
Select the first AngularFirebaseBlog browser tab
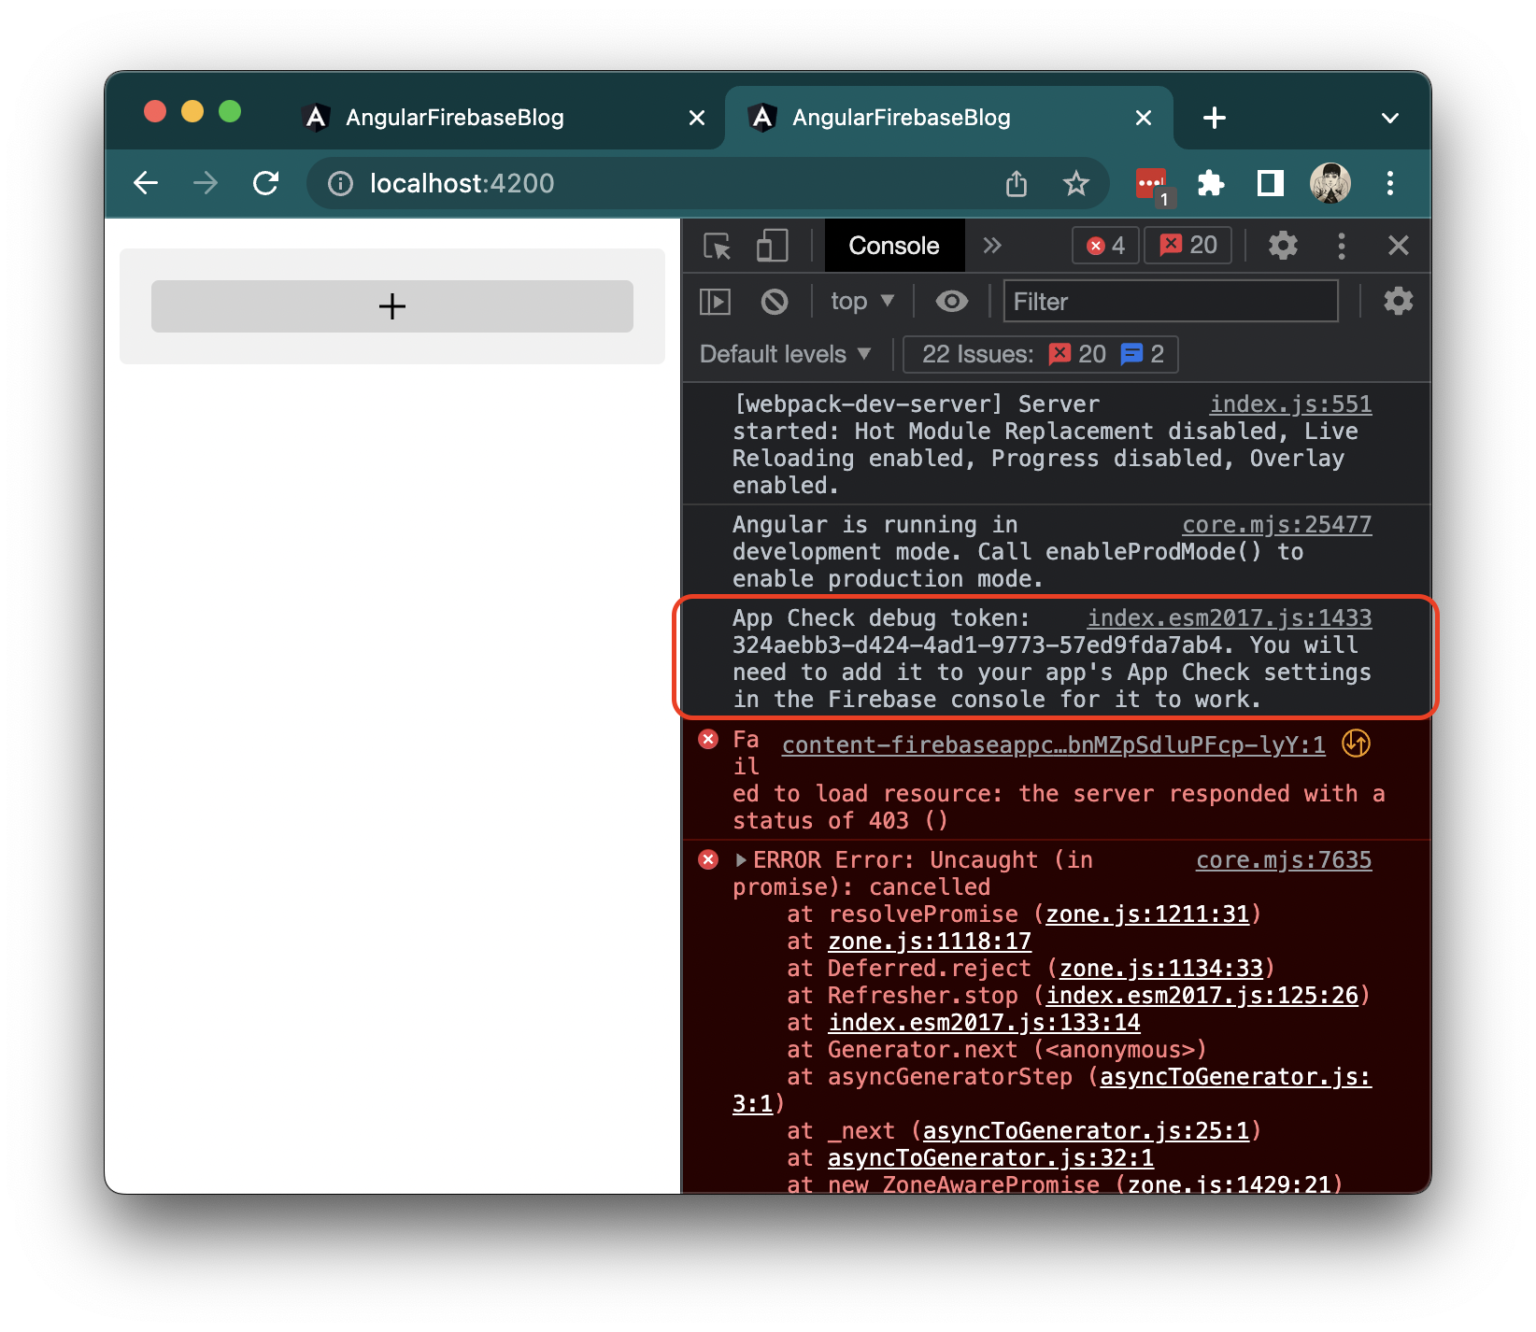pyautogui.click(x=455, y=117)
